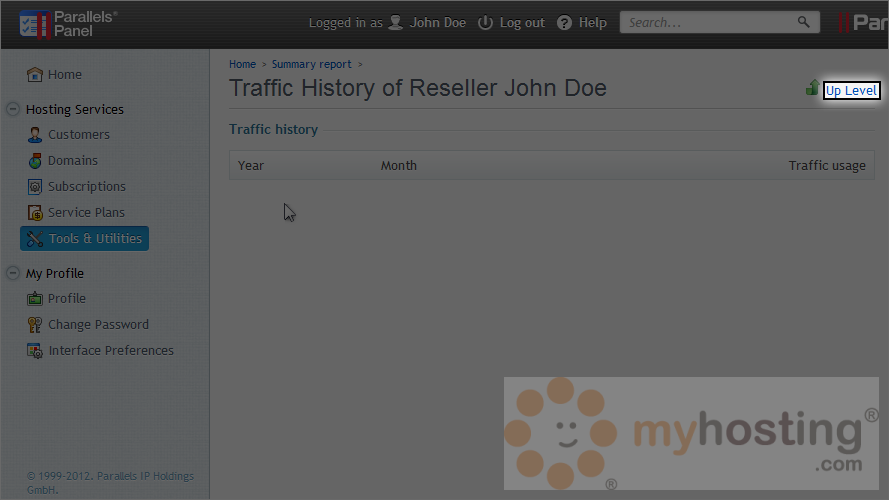This screenshot has height=500, width=889.
Task: Click Summary report breadcrumb link
Action: [x=311, y=64]
